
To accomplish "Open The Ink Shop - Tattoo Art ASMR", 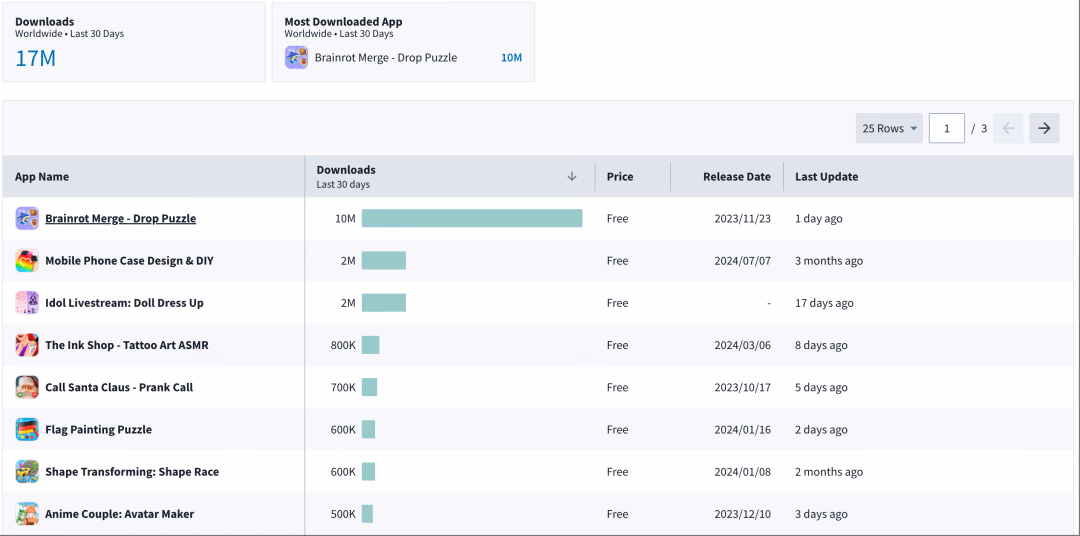I will (x=127, y=345).
